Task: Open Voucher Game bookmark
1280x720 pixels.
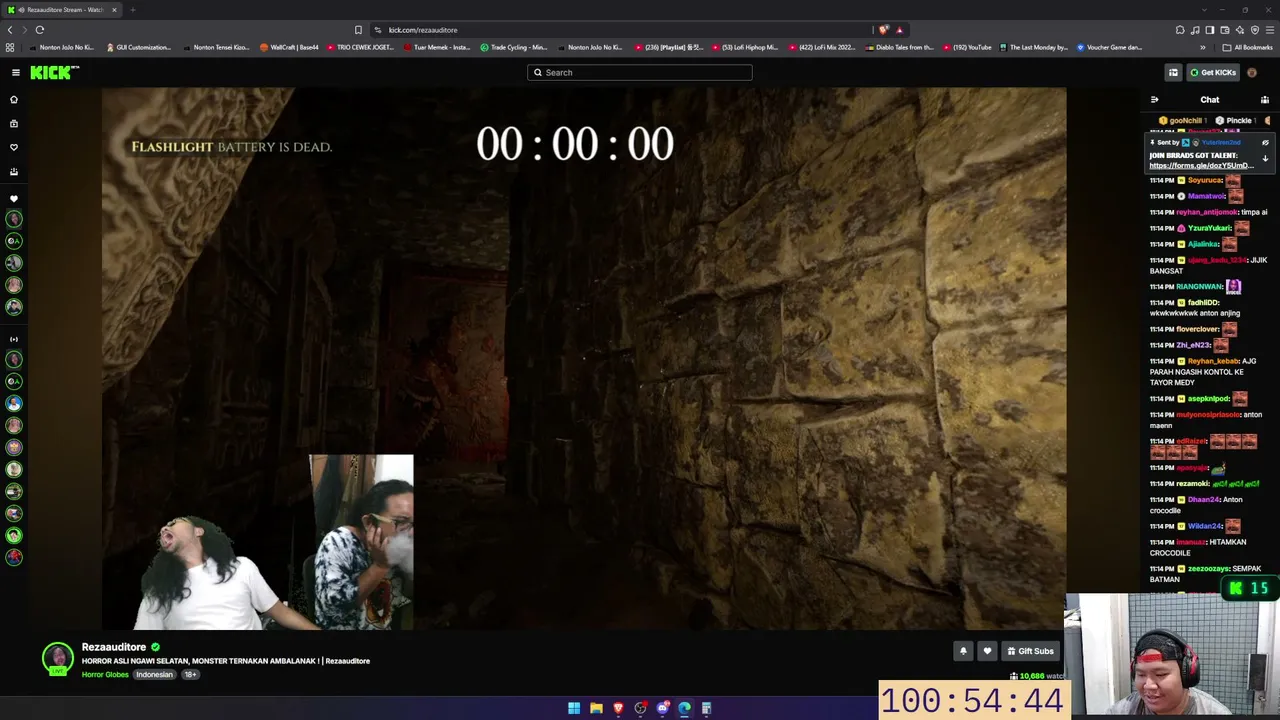Action: pos(1109,47)
